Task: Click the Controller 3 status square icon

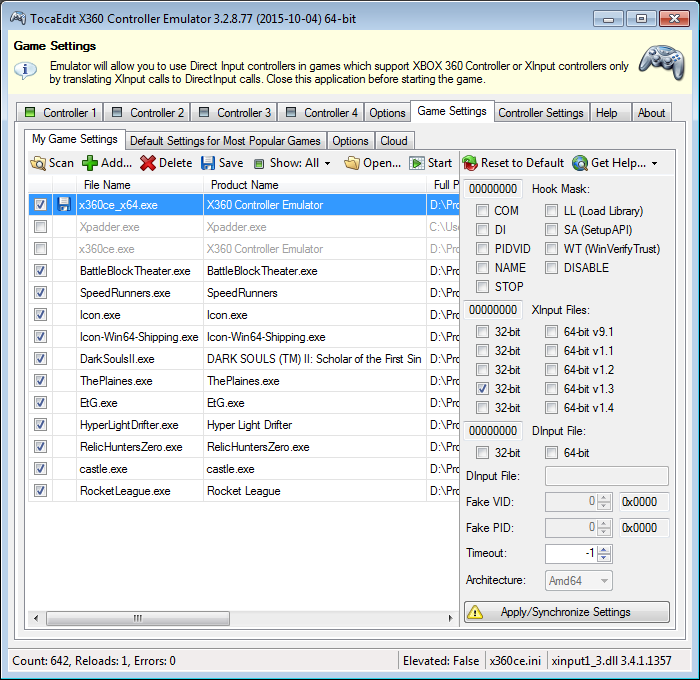Action: pyautogui.click(x=204, y=112)
